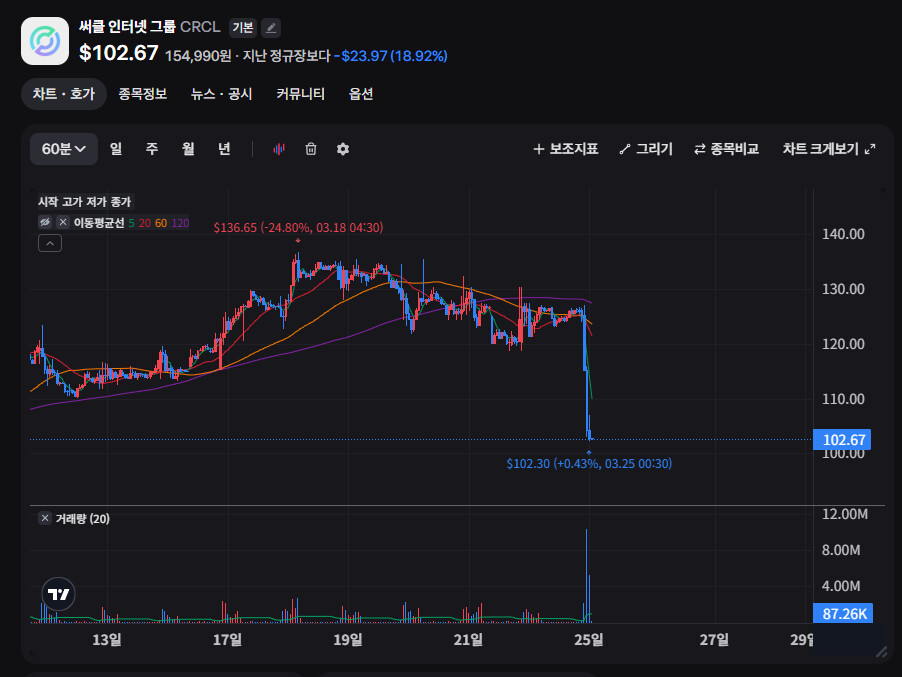Click the trash can delete icon
This screenshot has width=902, height=677.
click(x=311, y=149)
